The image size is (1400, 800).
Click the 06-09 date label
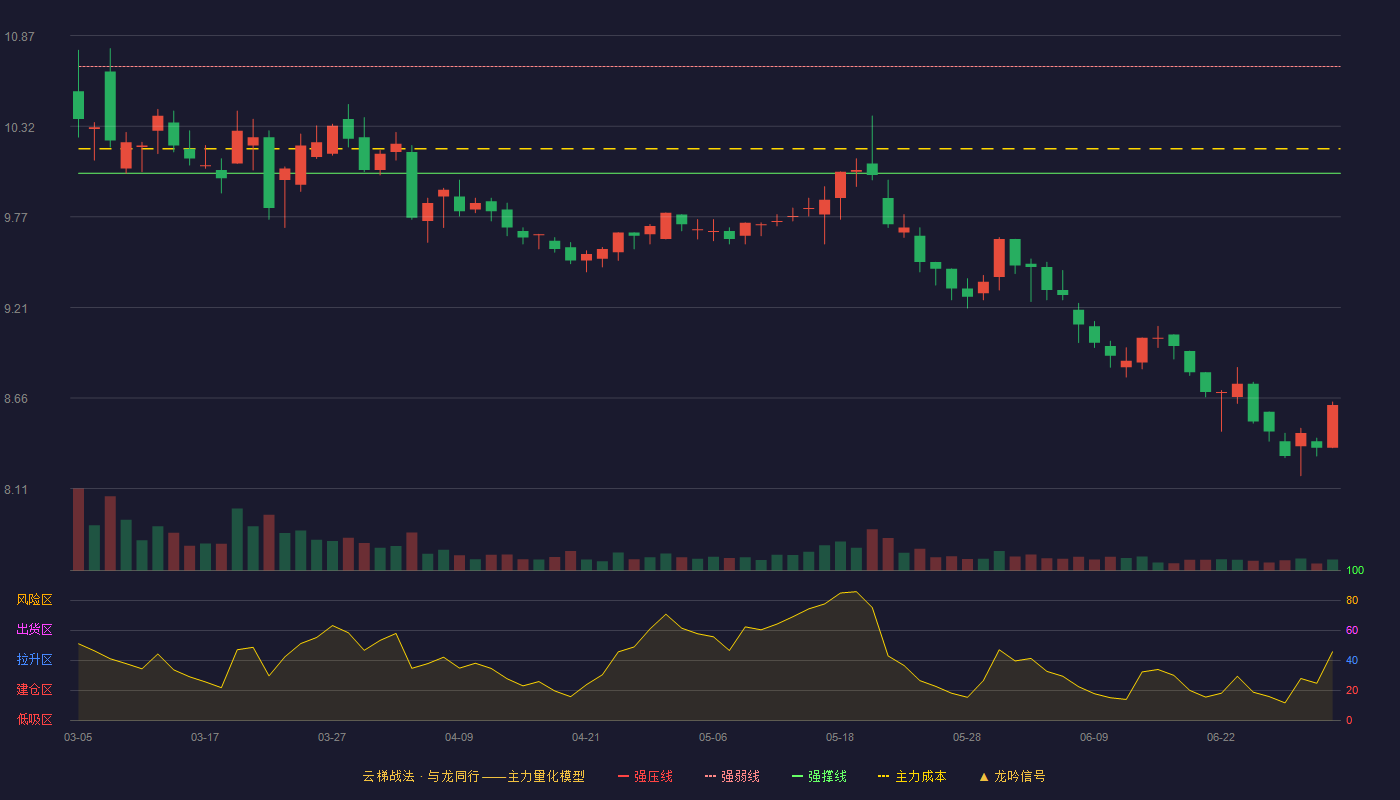pyautogui.click(x=1094, y=737)
